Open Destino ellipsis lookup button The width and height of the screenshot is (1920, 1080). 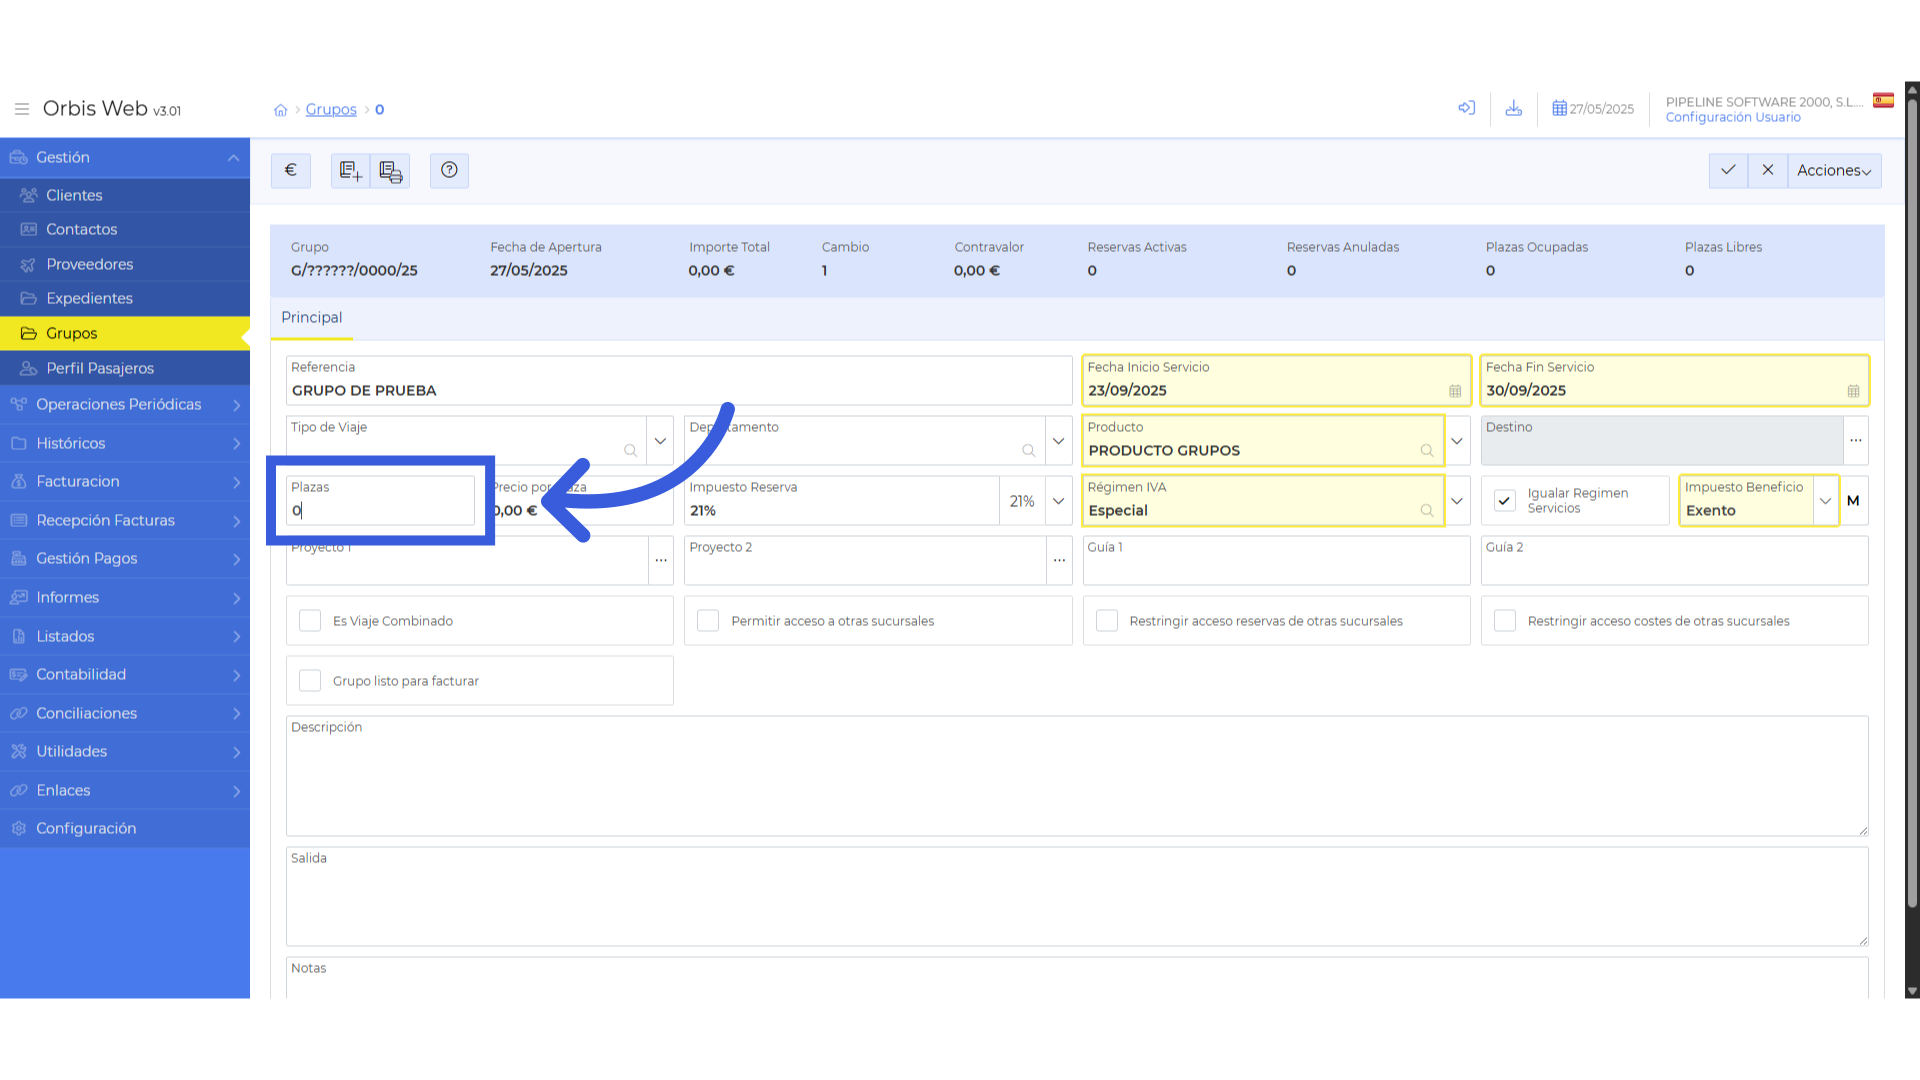click(1856, 441)
